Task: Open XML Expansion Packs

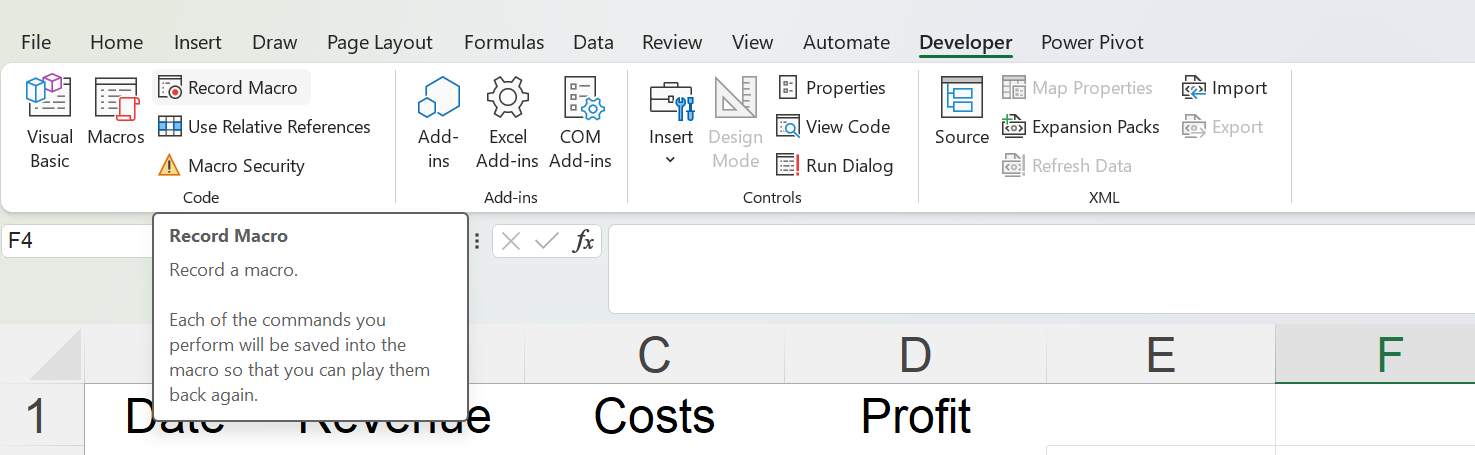Action: pyautogui.click(x=1081, y=127)
